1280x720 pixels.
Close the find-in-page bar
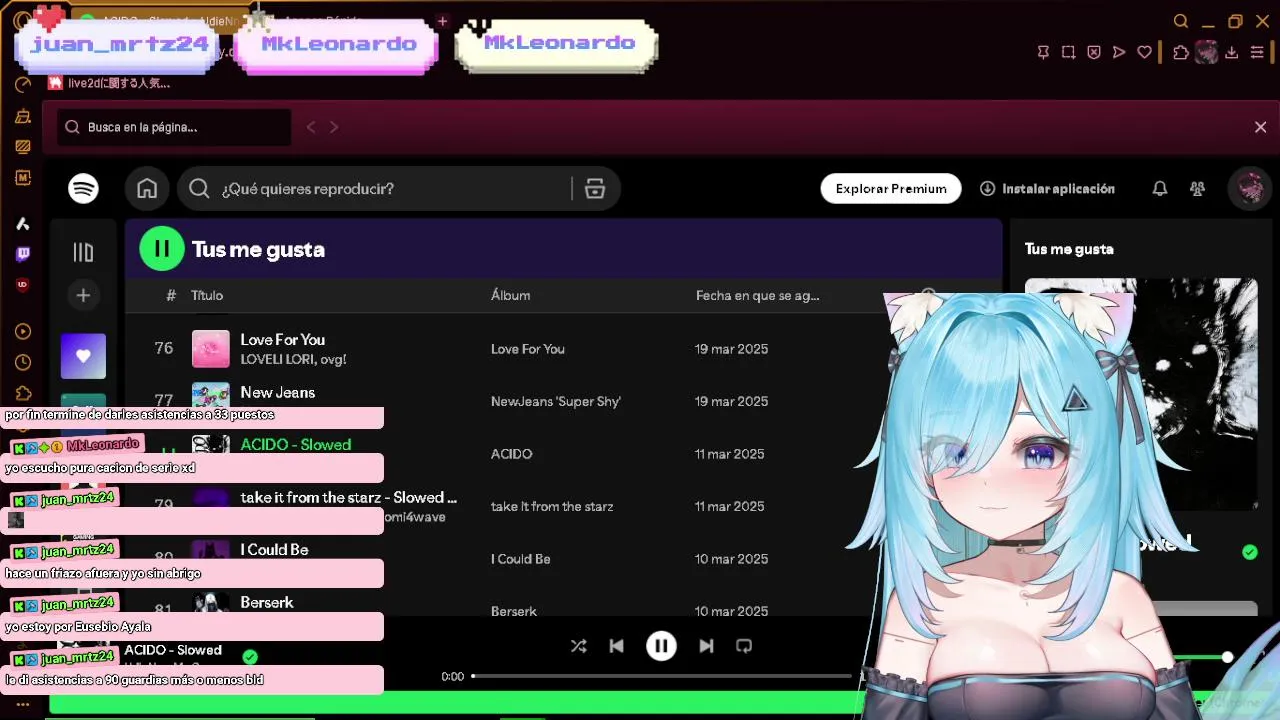(1260, 127)
